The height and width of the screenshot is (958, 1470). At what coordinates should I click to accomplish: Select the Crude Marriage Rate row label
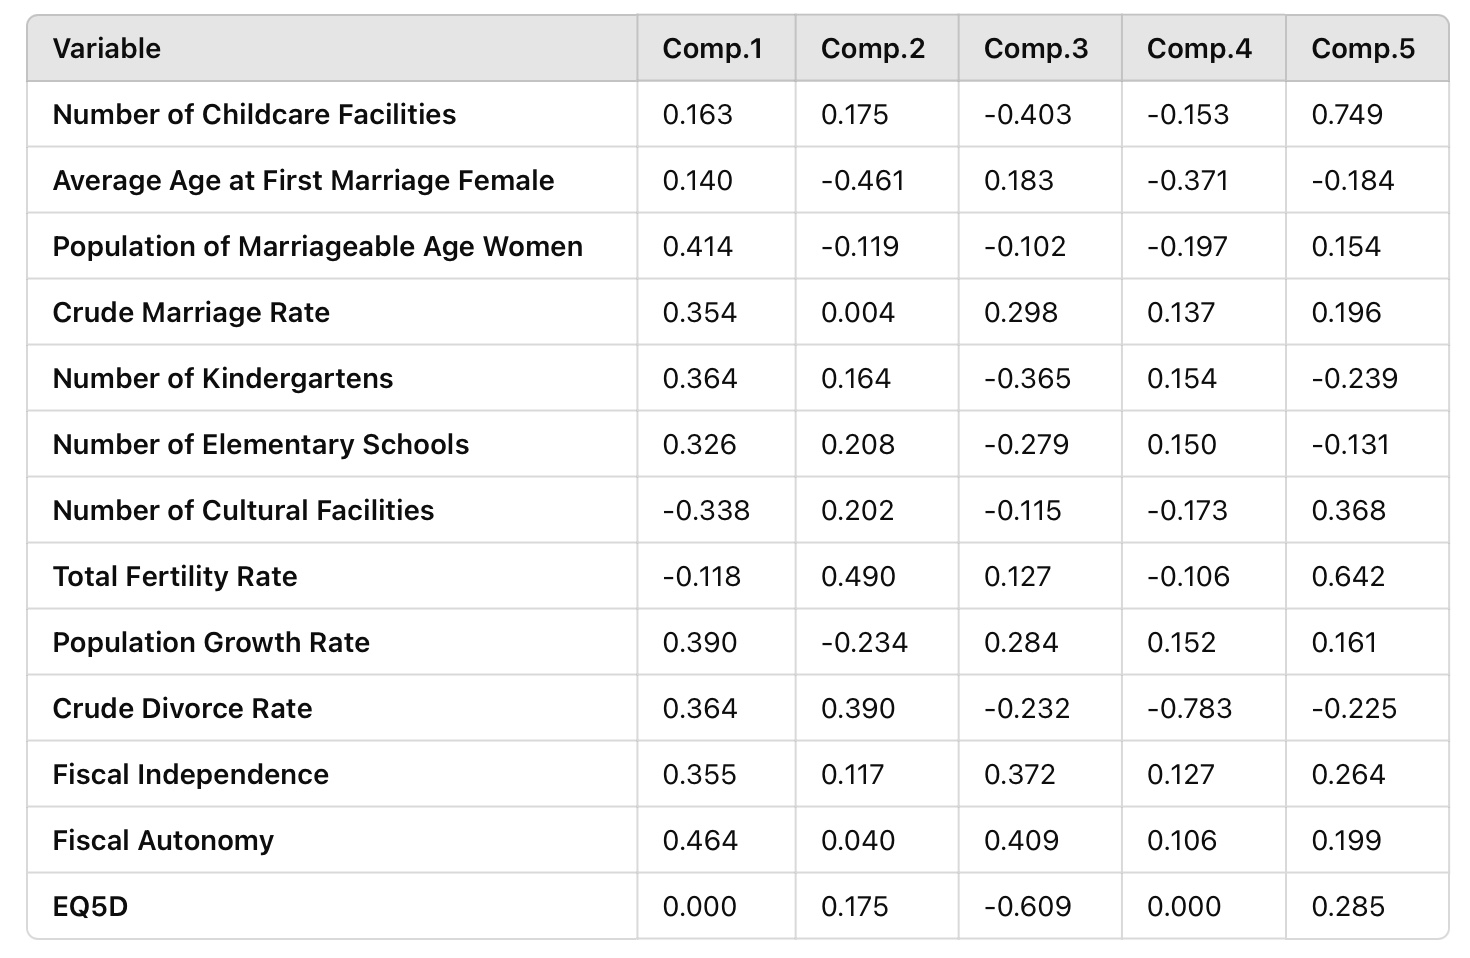pyautogui.click(x=191, y=312)
